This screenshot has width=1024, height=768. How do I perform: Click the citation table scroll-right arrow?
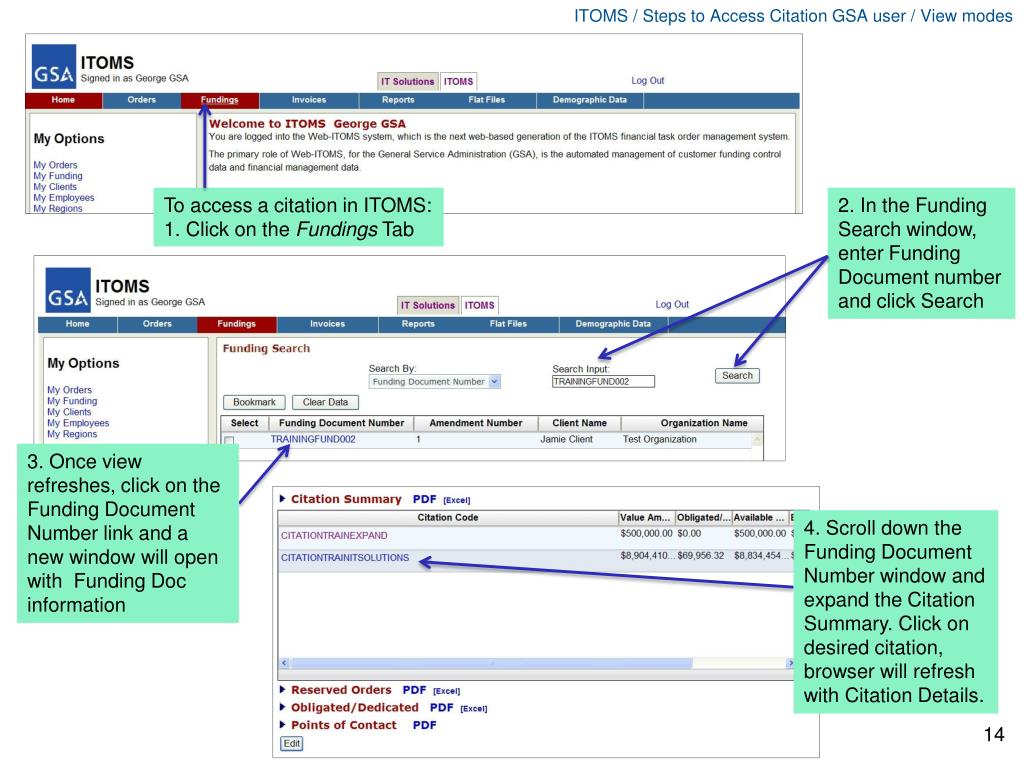(x=790, y=664)
